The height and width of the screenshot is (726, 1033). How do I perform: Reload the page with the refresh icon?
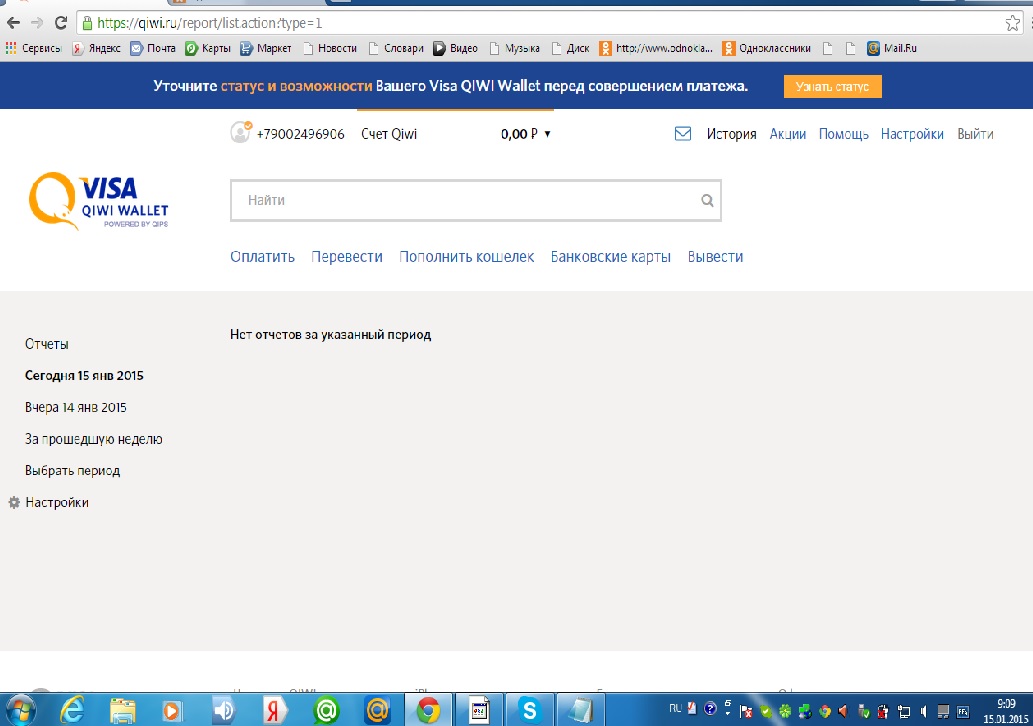pos(61,23)
